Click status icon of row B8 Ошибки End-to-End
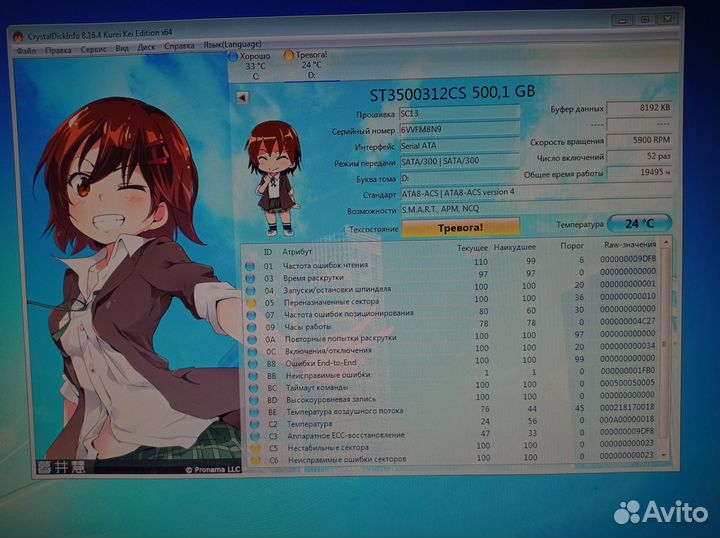Viewport: 720px width, 538px height. tap(253, 364)
